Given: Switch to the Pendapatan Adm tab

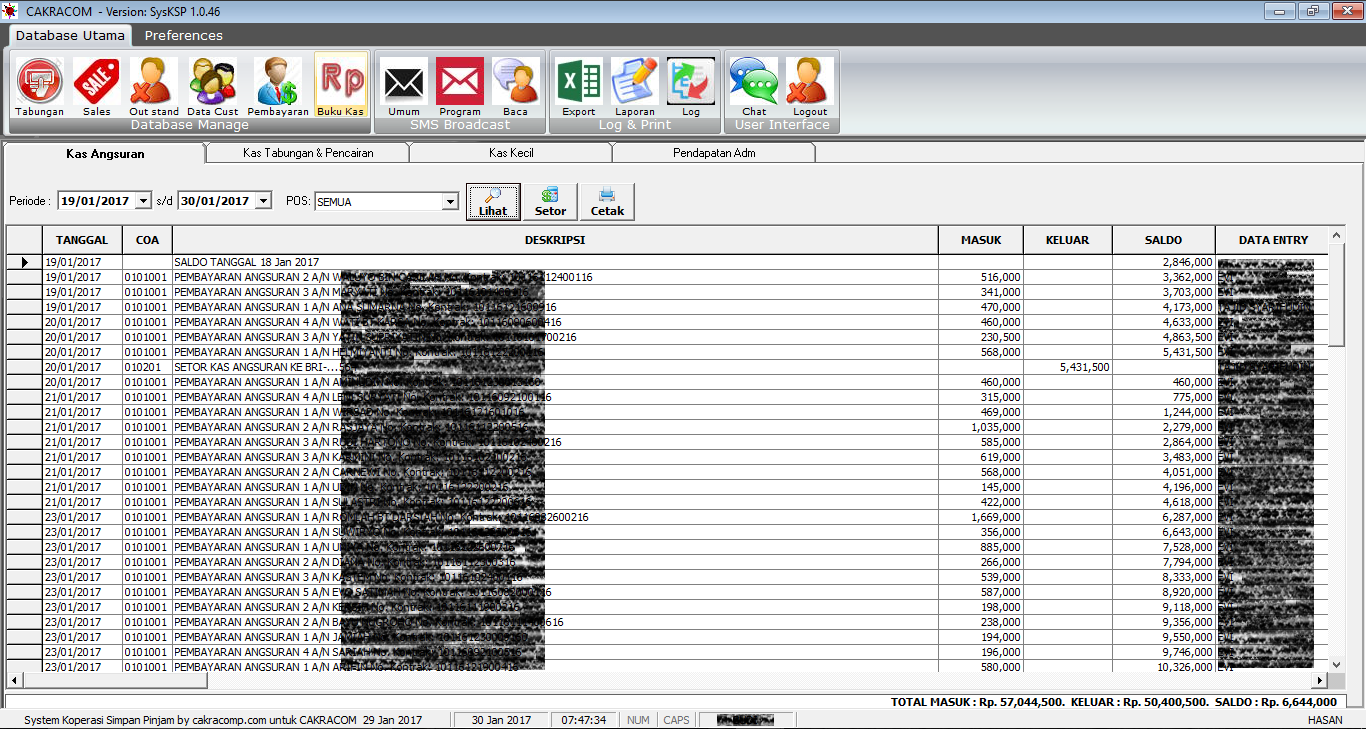Looking at the screenshot, I should [x=714, y=153].
